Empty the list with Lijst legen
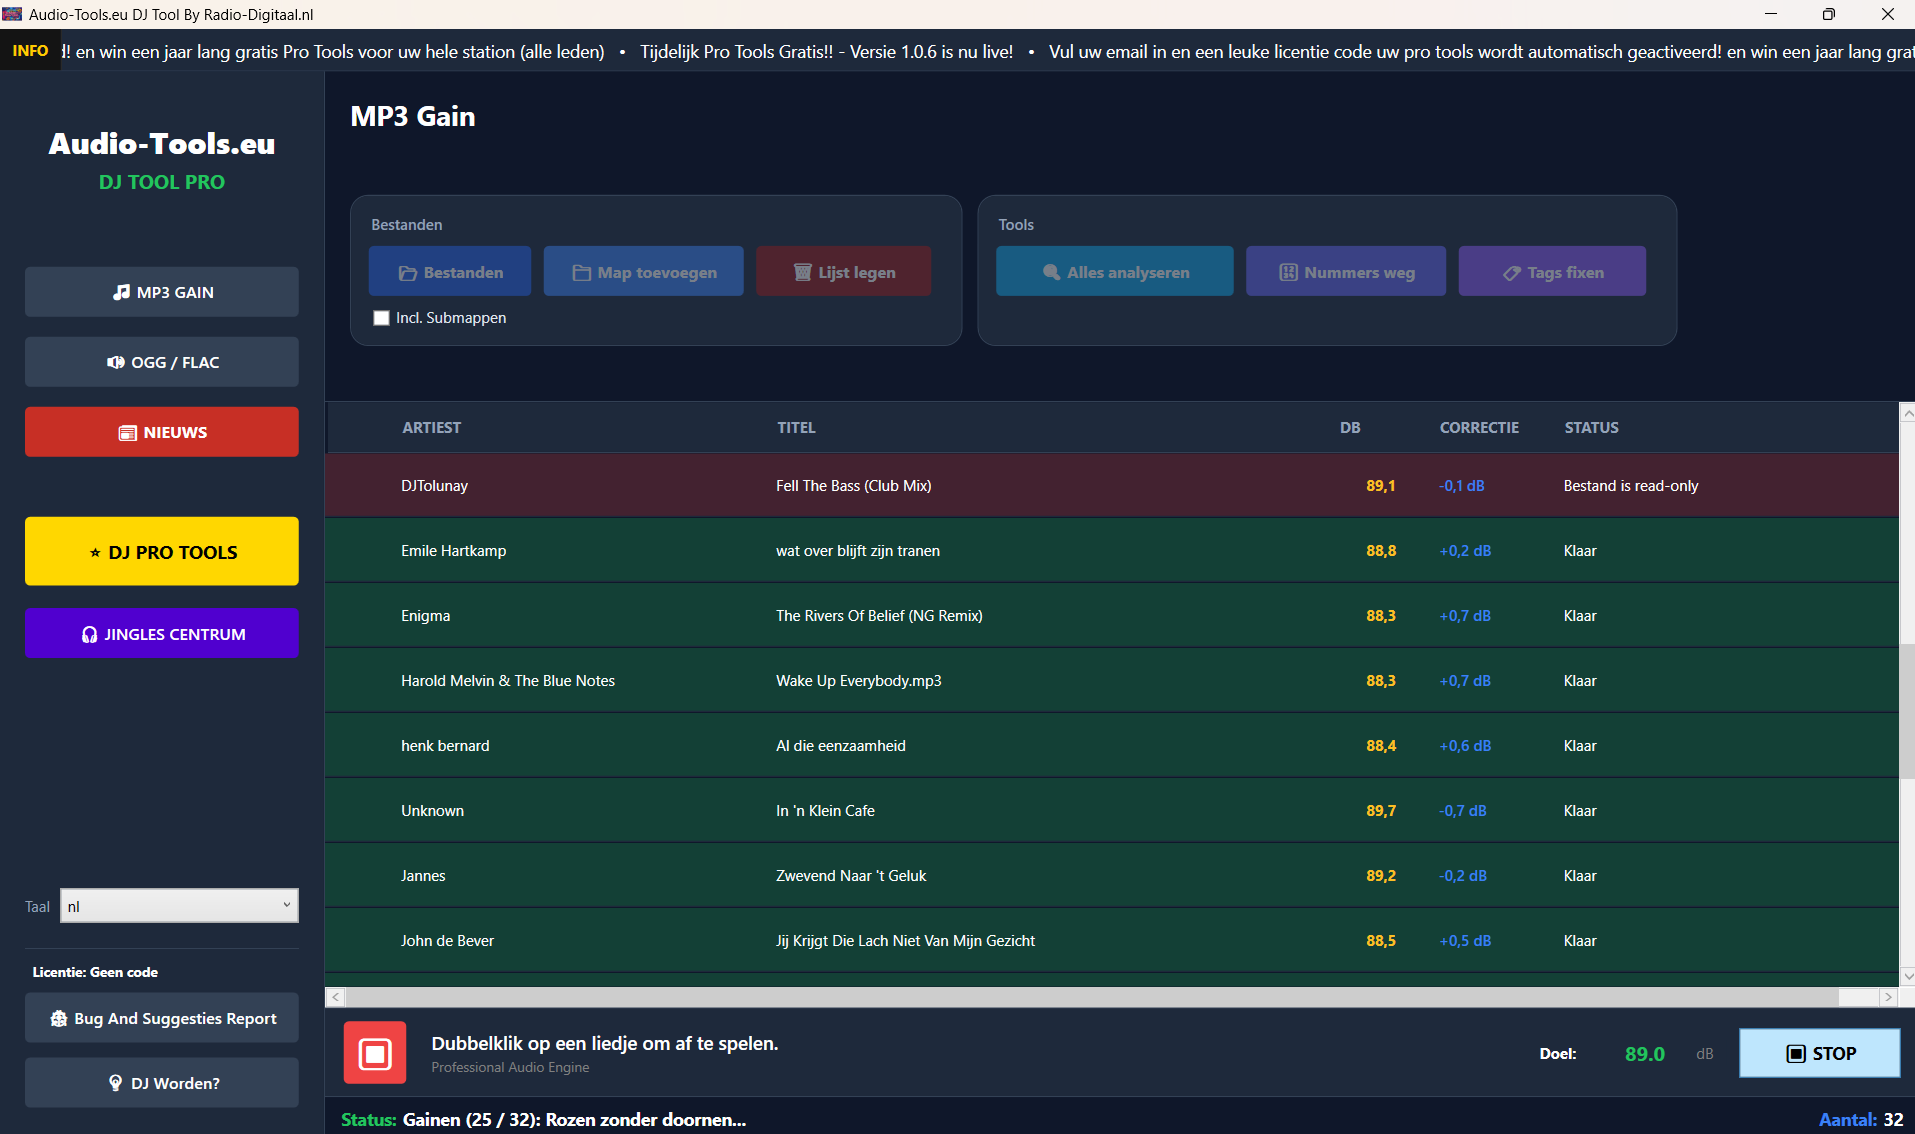Screen dimensions: 1915x1134 click(844, 271)
